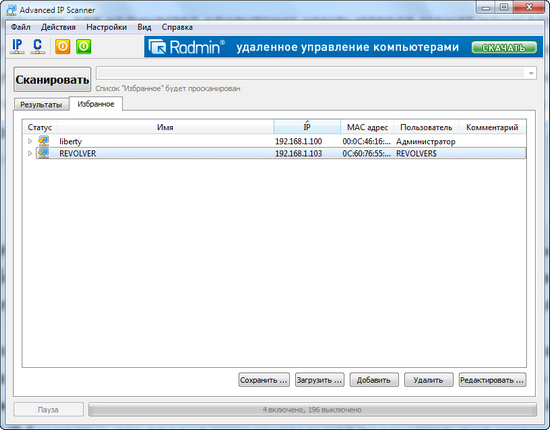
Task: Click the Пауза button
Action: point(48,410)
